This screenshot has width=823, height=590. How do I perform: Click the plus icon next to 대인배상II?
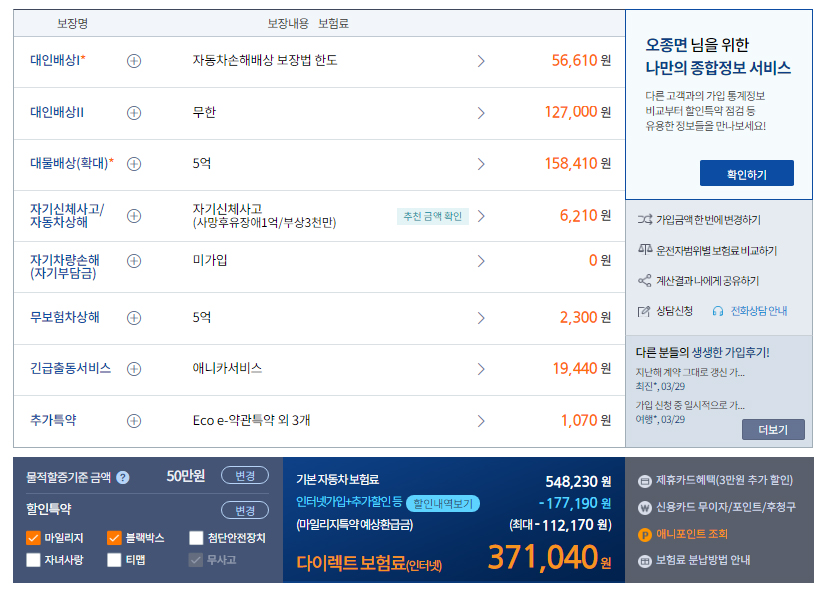coord(134,112)
